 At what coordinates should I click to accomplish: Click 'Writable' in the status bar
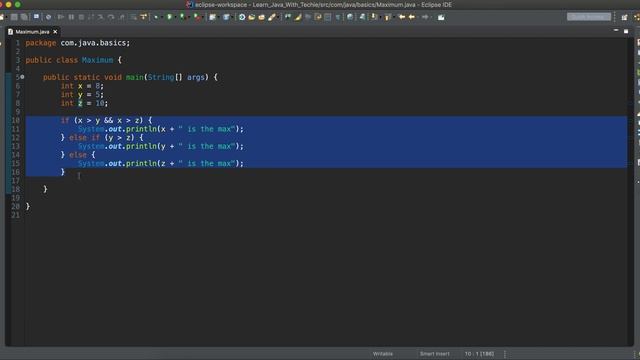pos(383,354)
